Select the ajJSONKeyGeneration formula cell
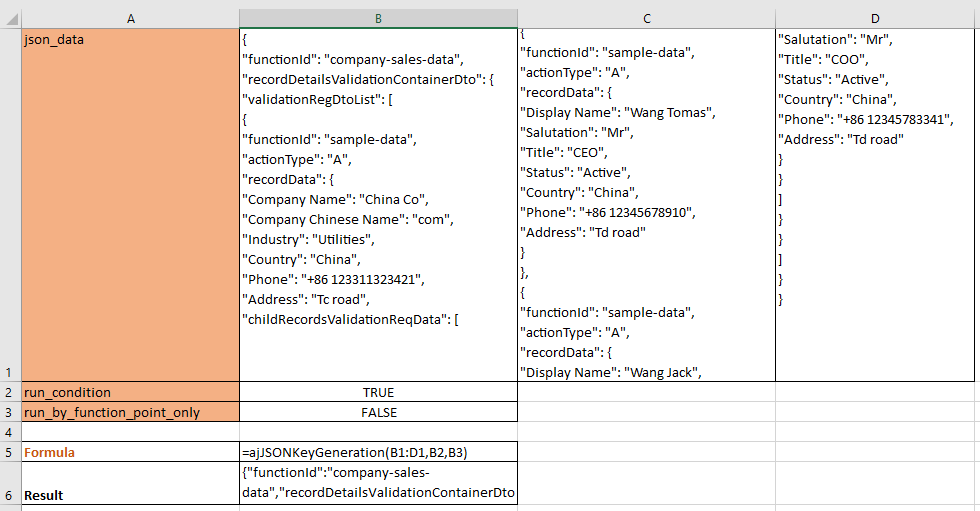The width and height of the screenshot is (980, 511). click(378, 452)
